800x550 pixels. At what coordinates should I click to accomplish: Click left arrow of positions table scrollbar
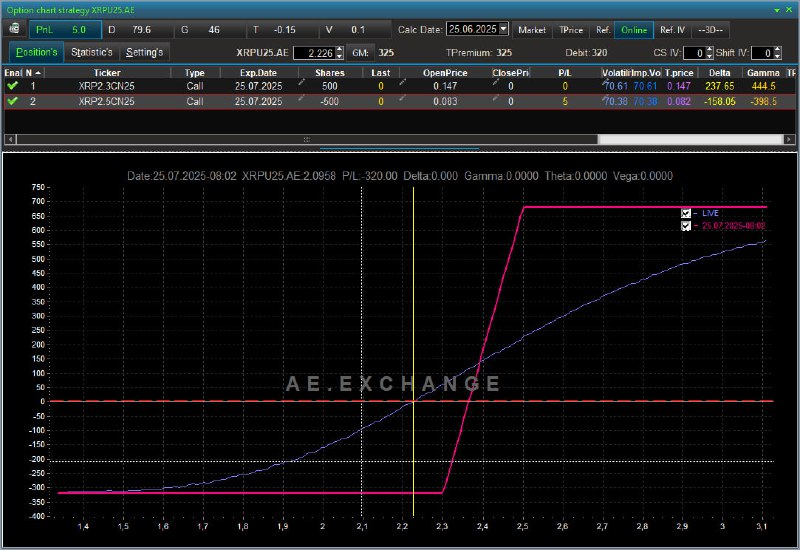(x=10, y=139)
